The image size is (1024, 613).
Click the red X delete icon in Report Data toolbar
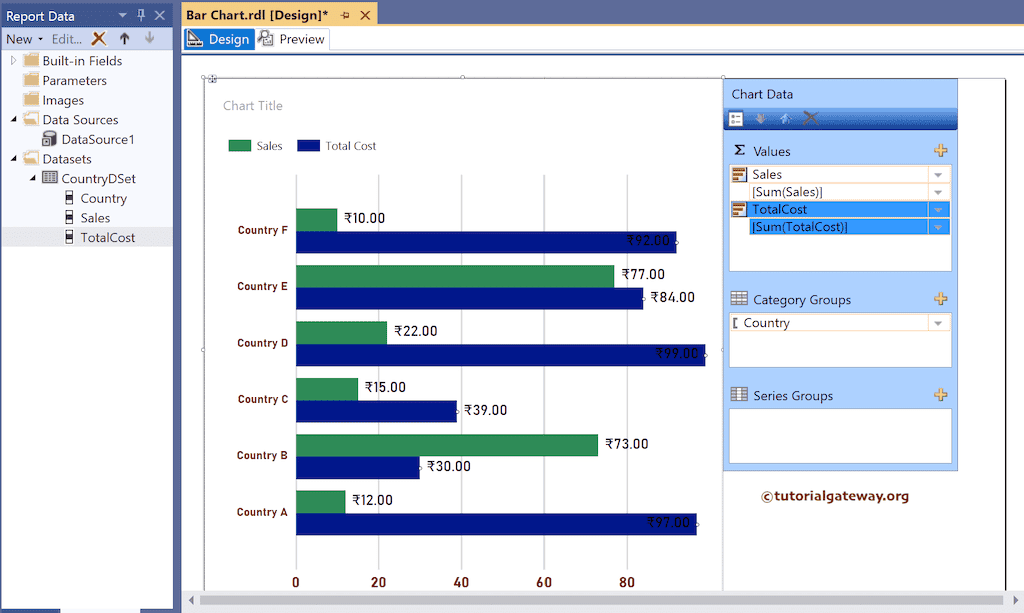click(x=98, y=38)
